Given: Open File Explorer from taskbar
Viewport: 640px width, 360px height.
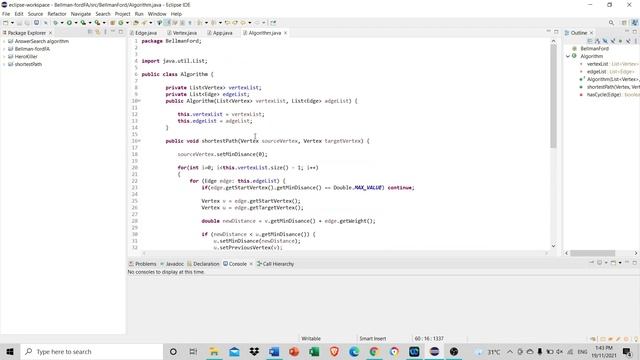Looking at the screenshot, I should (x=214, y=351).
